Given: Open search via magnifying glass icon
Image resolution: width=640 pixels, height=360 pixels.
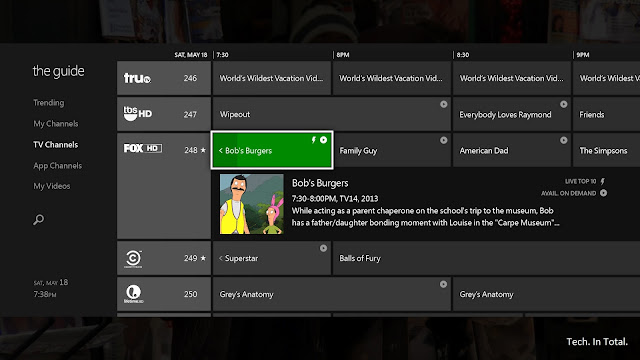Looking at the screenshot, I should point(38,220).
